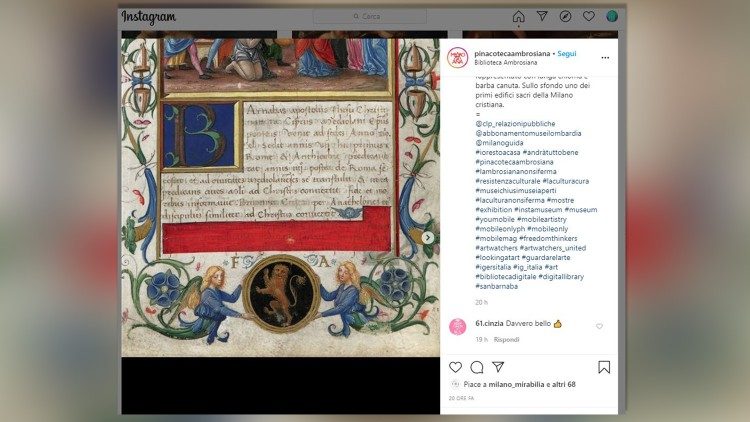Open the @clp_relazionipubbliche mention
The image size is (750, 422).
[515, 123]
